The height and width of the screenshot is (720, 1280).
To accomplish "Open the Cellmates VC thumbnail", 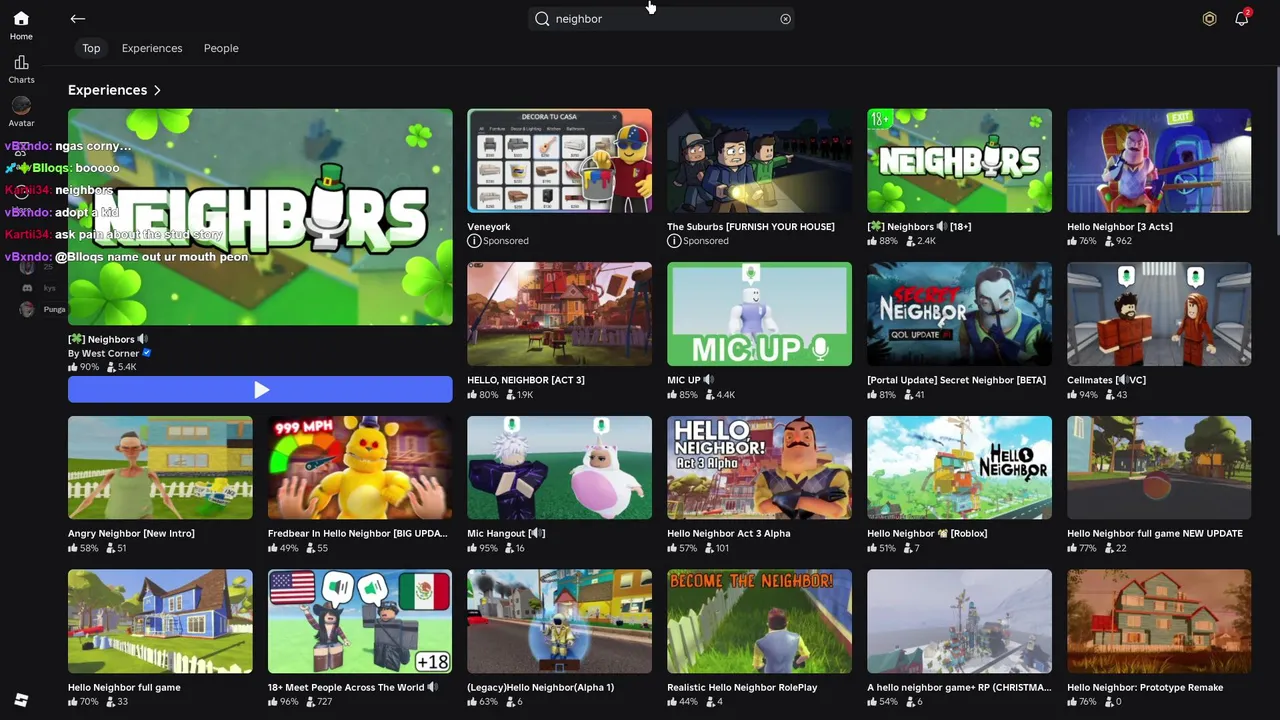I will [x=1159, y=314].
